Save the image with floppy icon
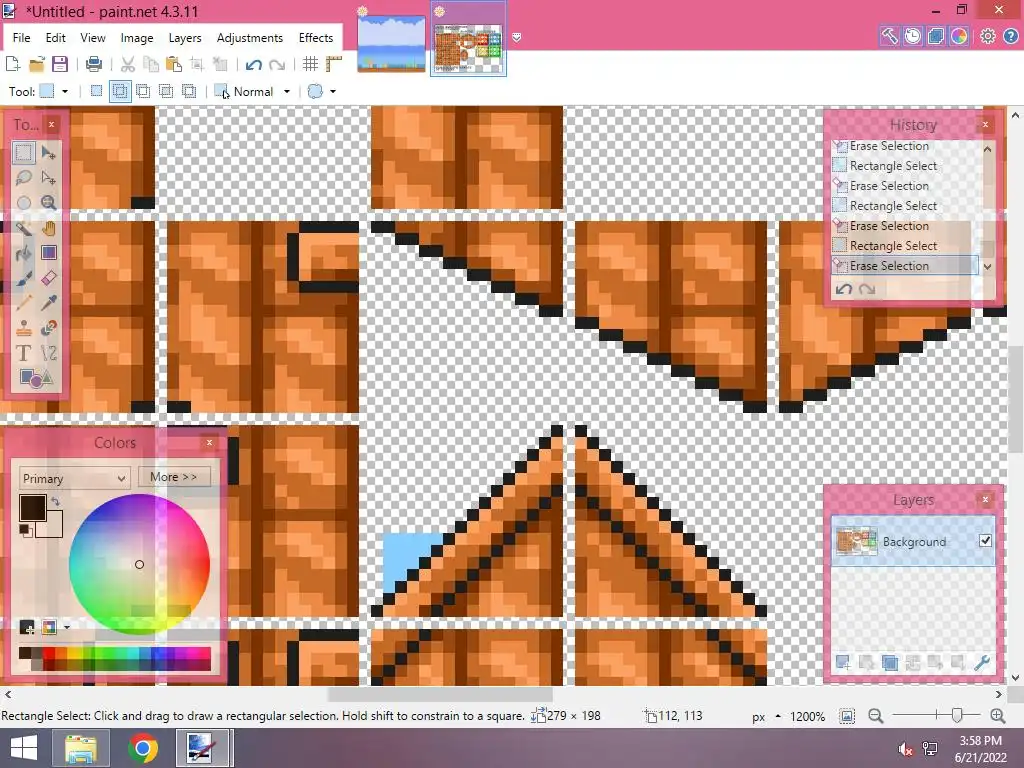 coord(60,64)
